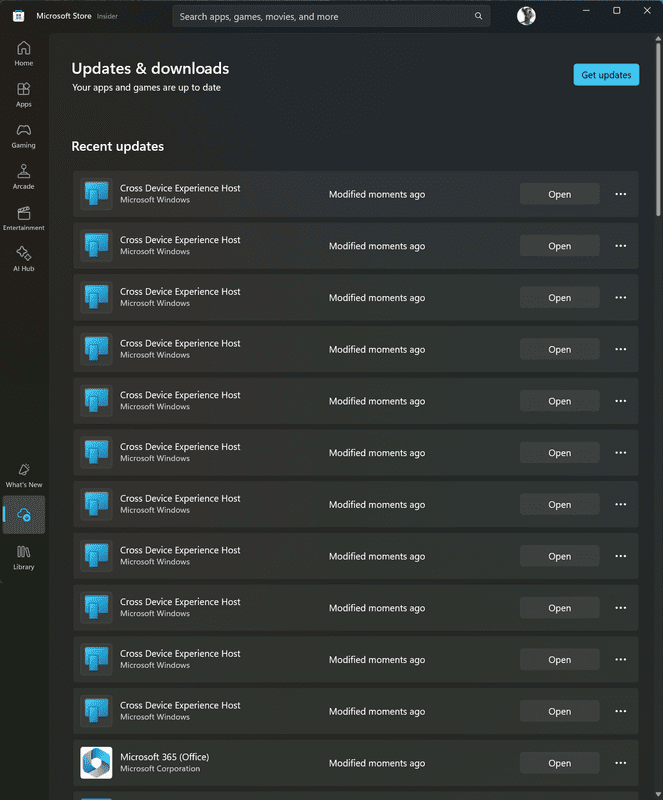This screenshot has height=800, width=663.
Task: Open the Entertainment section
Action: point(23,218)
